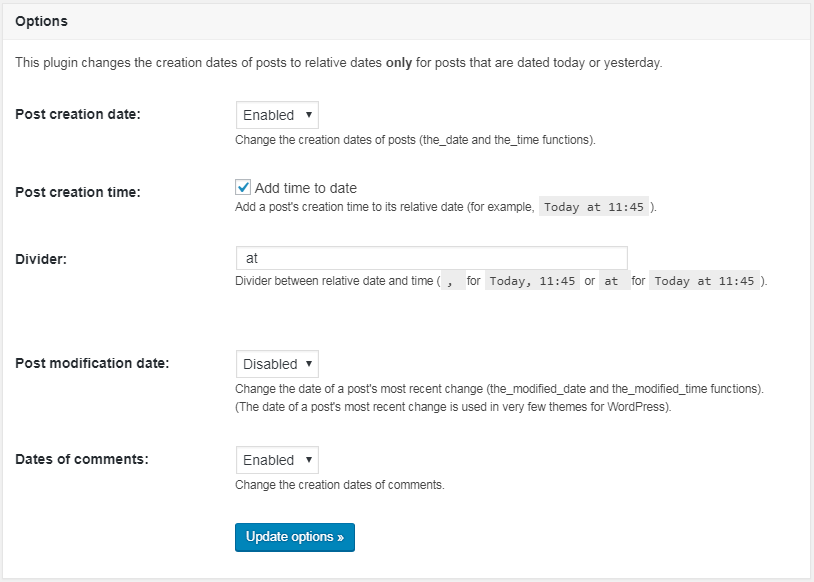Click the Post modification date label

(92, 363)
